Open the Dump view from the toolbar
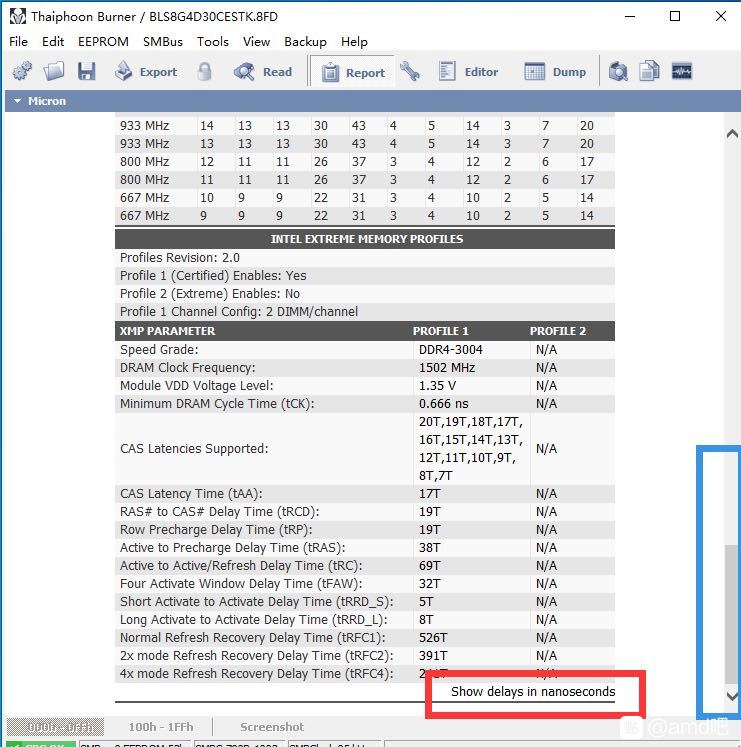The height and width of the screenshot is (747, 741). click(555, 72)
